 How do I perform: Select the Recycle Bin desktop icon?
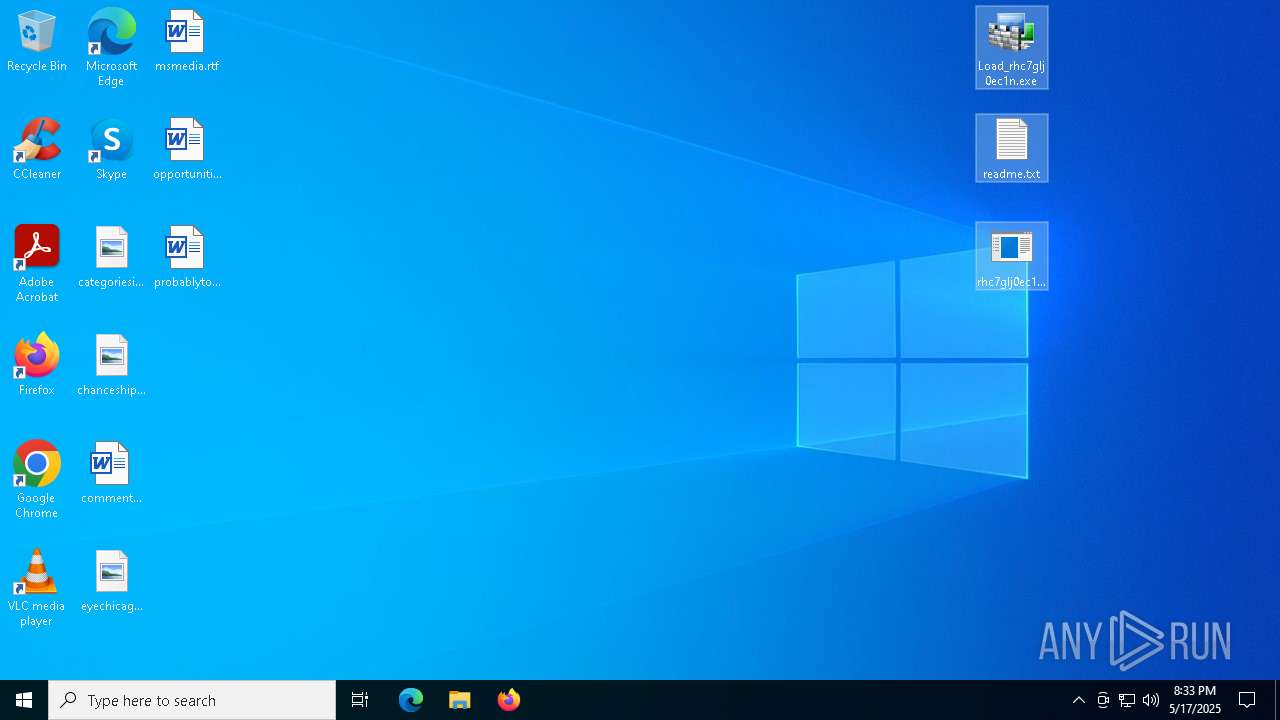click(x=37, y=42)
